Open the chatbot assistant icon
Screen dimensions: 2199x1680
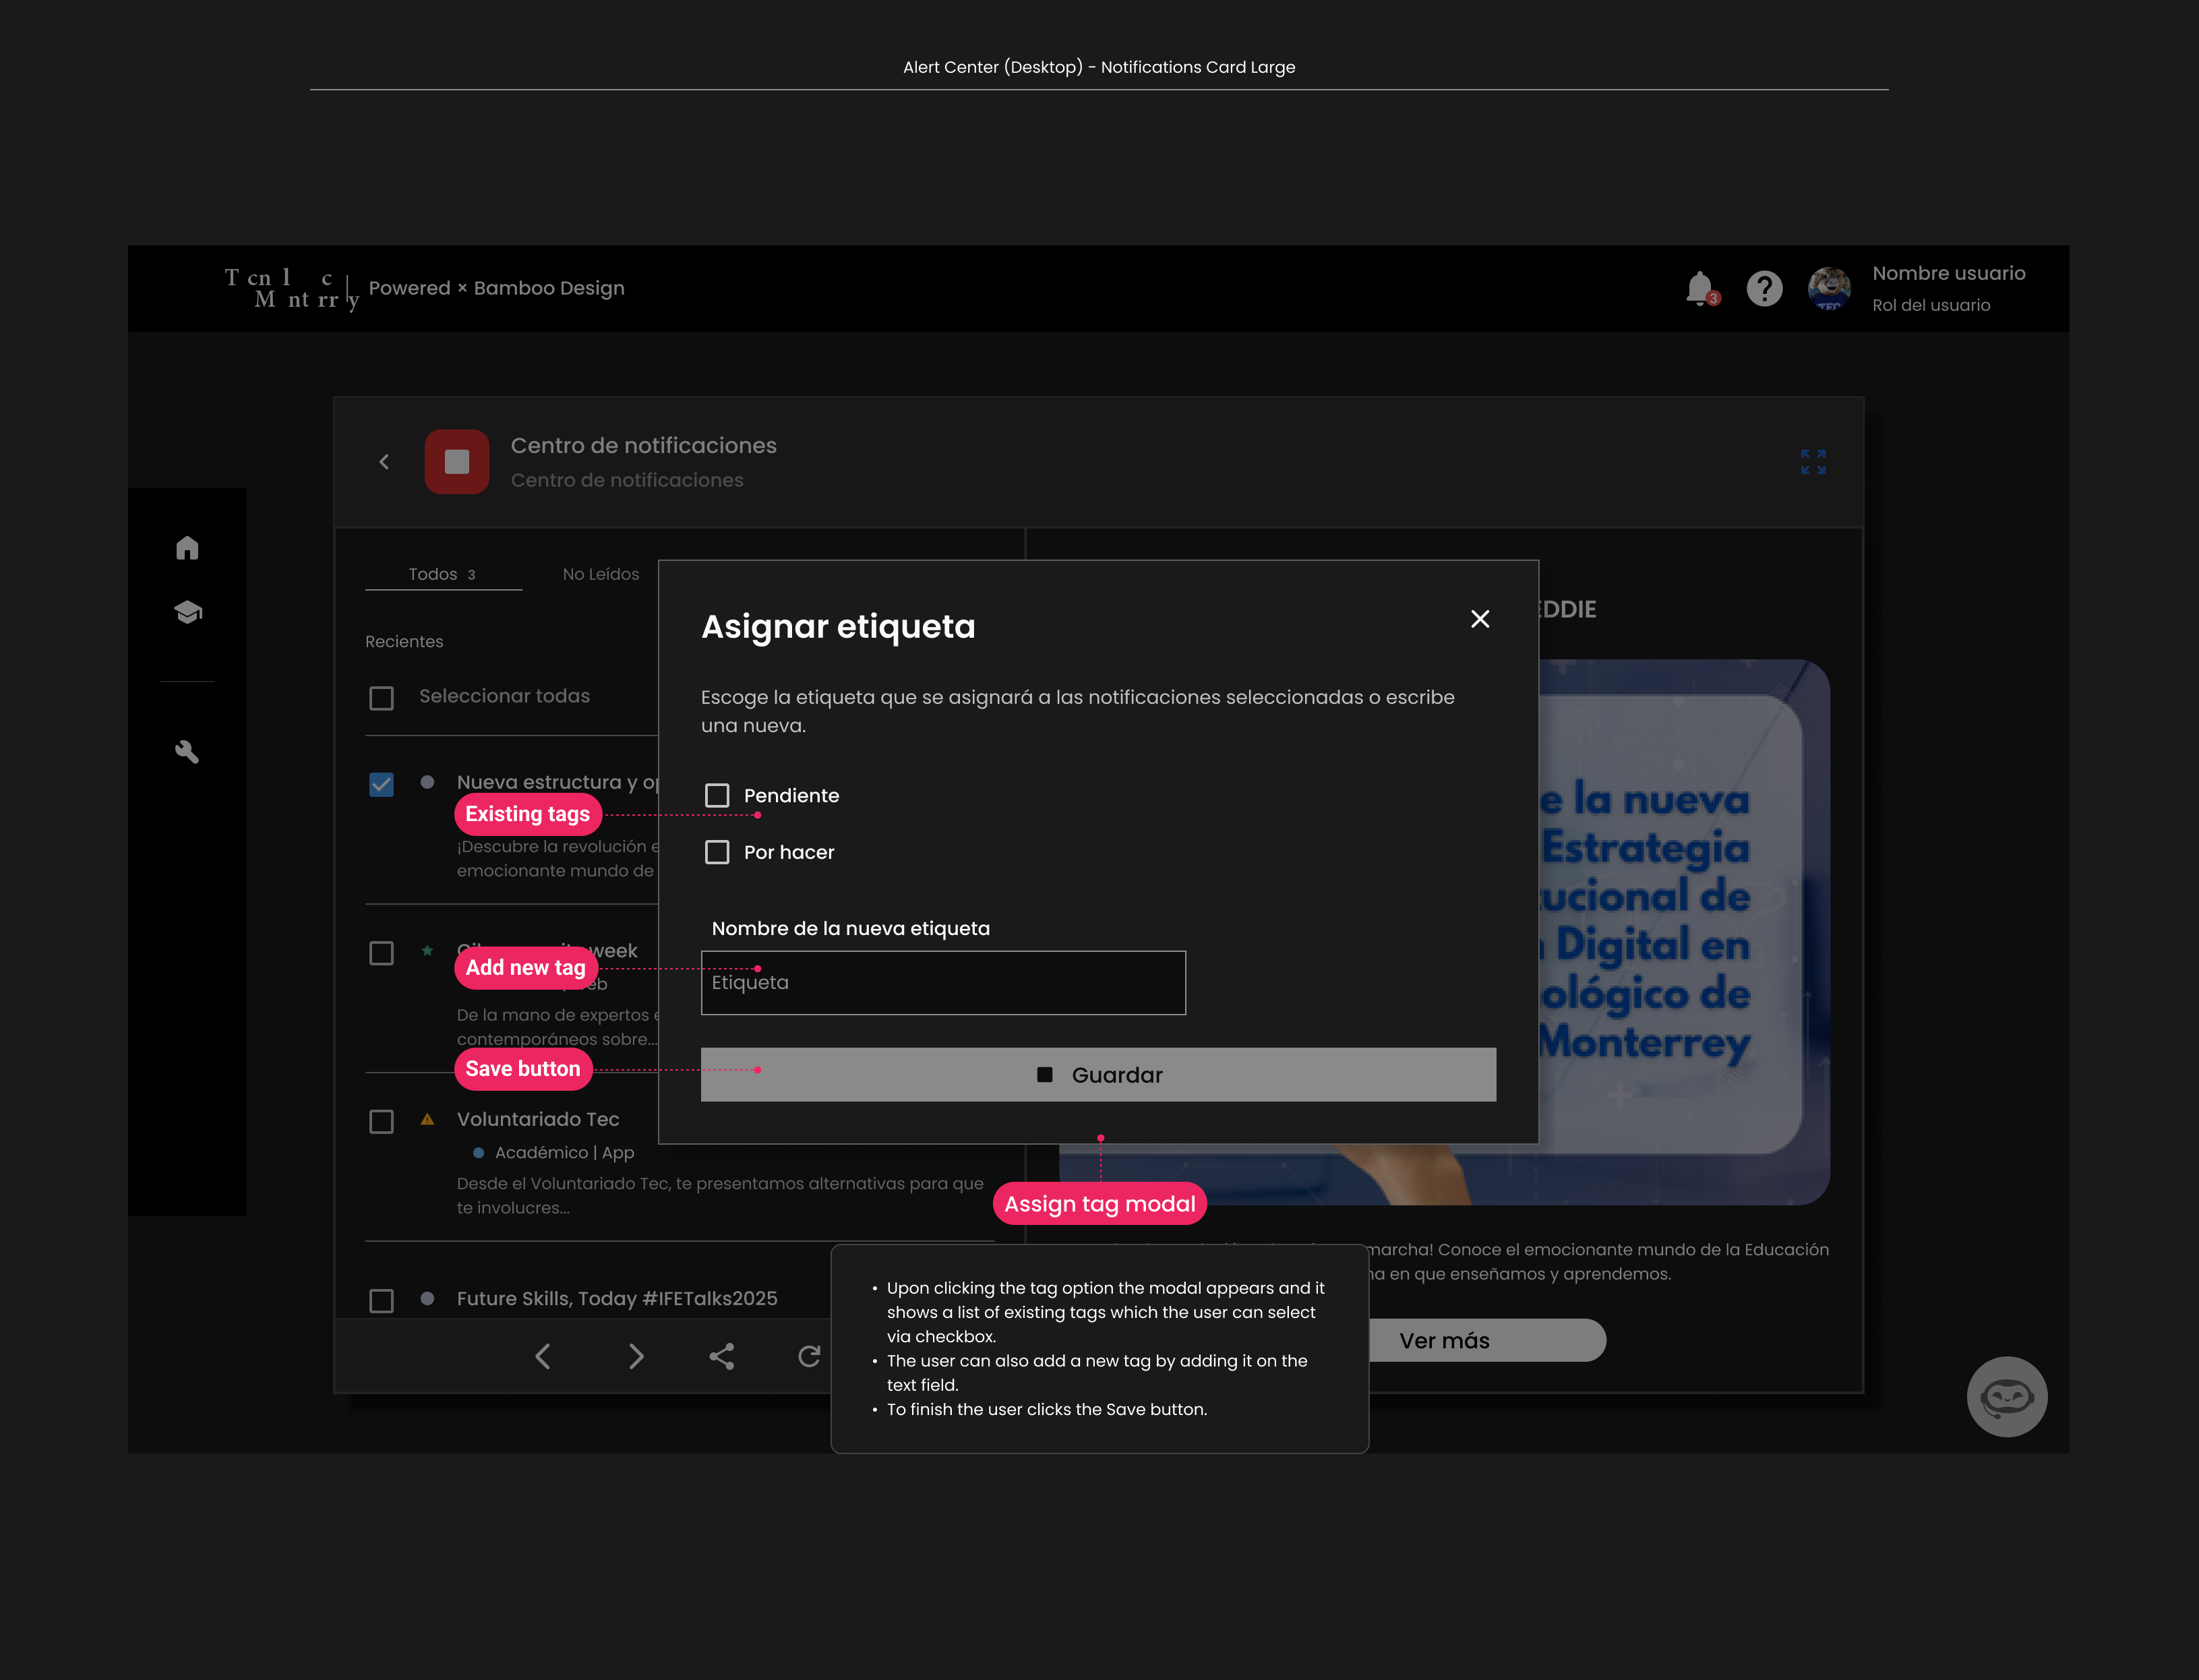coord(2007,1397)
